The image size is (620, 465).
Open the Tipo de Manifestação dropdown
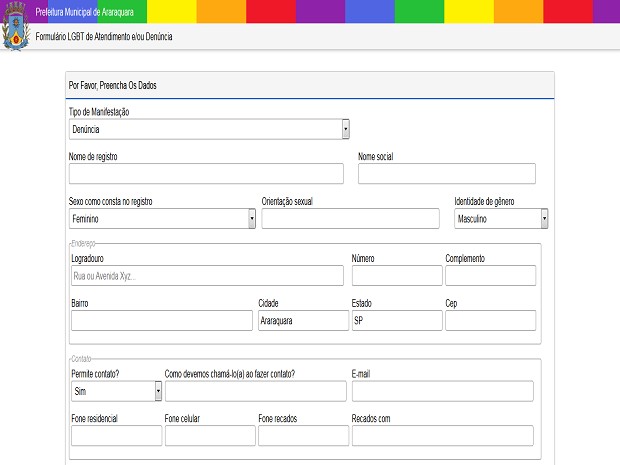209,129
